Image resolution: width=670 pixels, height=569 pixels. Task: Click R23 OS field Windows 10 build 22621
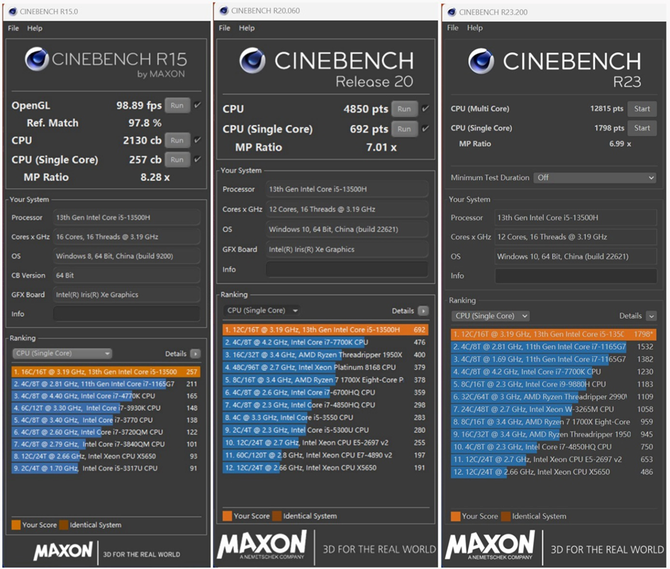click(x=576, y=257)
